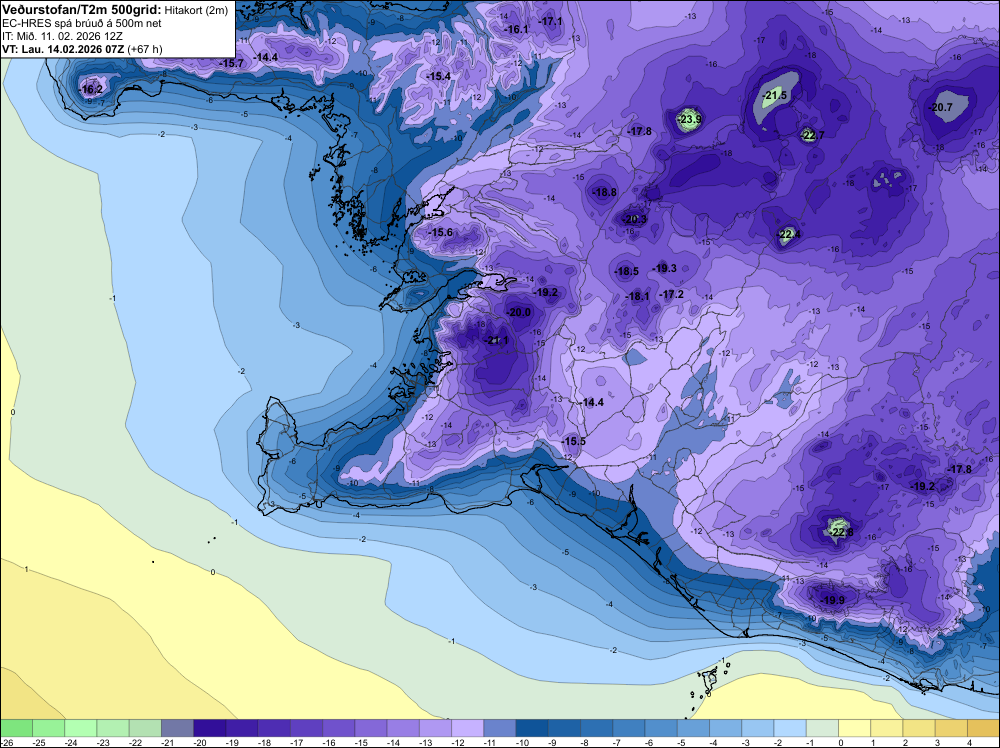Select the -16.2 temperature label
This screenshot has width=1000, height=748.
[x=91, y=89]
